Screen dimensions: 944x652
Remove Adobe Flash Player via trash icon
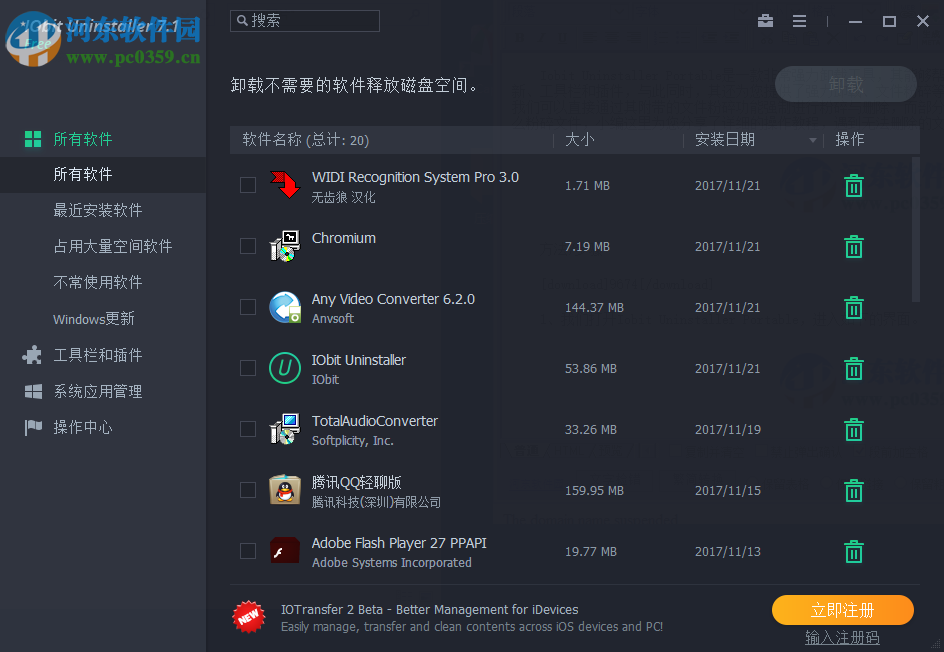click(x=853, y=551)
